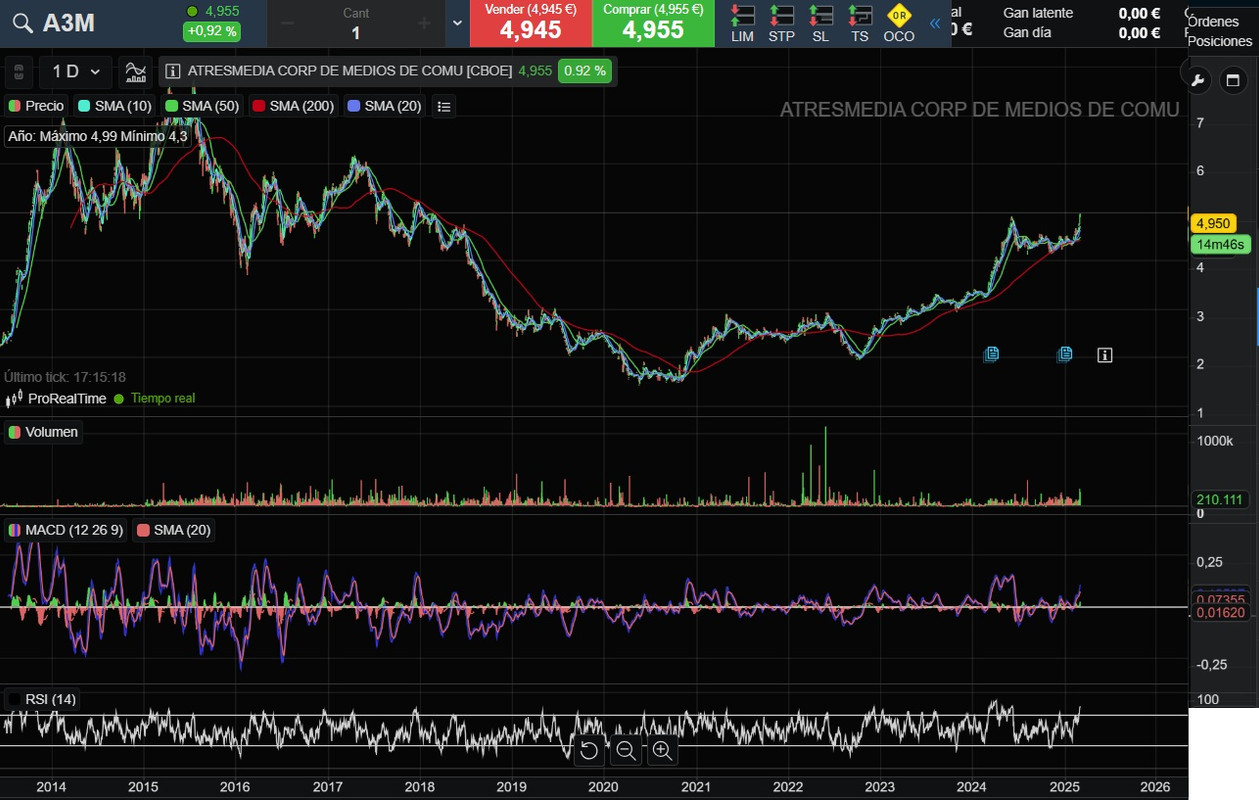1259x800 pixels.
Task: Expand the order quantity dropdown arrow
Action: click(457, 23)
